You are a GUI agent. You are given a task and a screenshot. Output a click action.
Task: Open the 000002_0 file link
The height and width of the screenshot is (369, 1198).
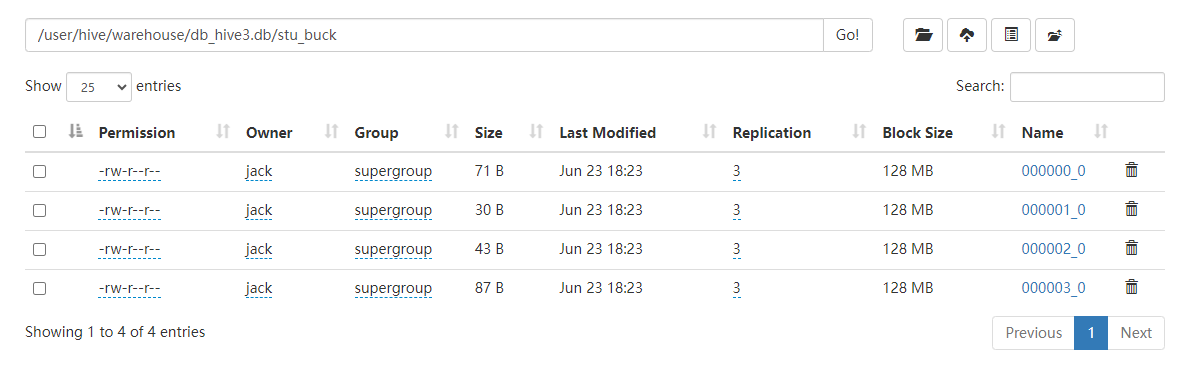[x=1053, y=249]
